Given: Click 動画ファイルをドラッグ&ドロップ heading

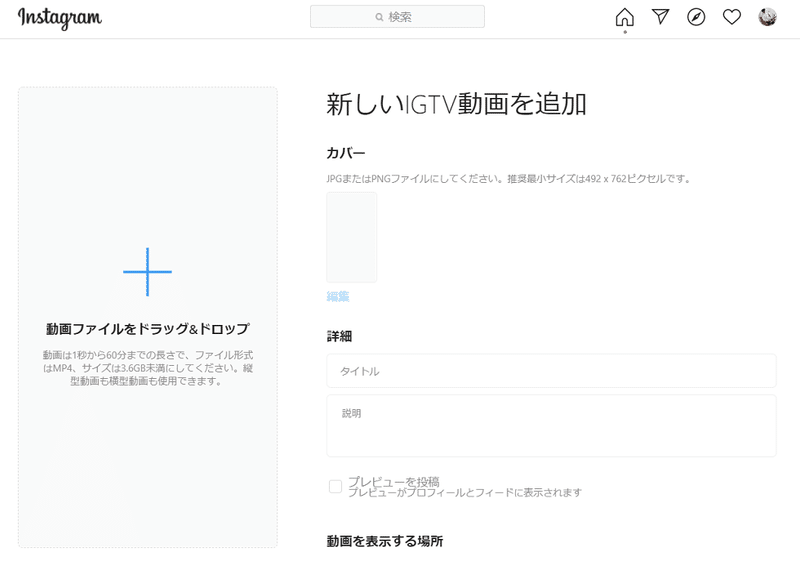Looking at the screenshot, I should point(148,329).
